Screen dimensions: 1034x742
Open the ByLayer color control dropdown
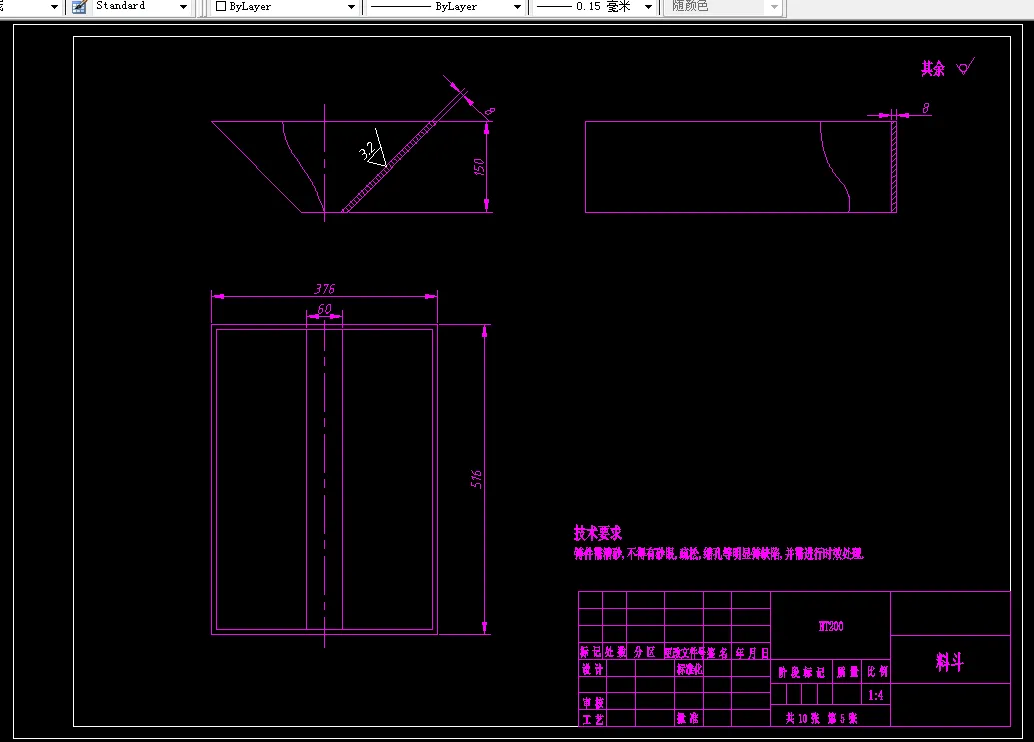(x=351, y=7)
